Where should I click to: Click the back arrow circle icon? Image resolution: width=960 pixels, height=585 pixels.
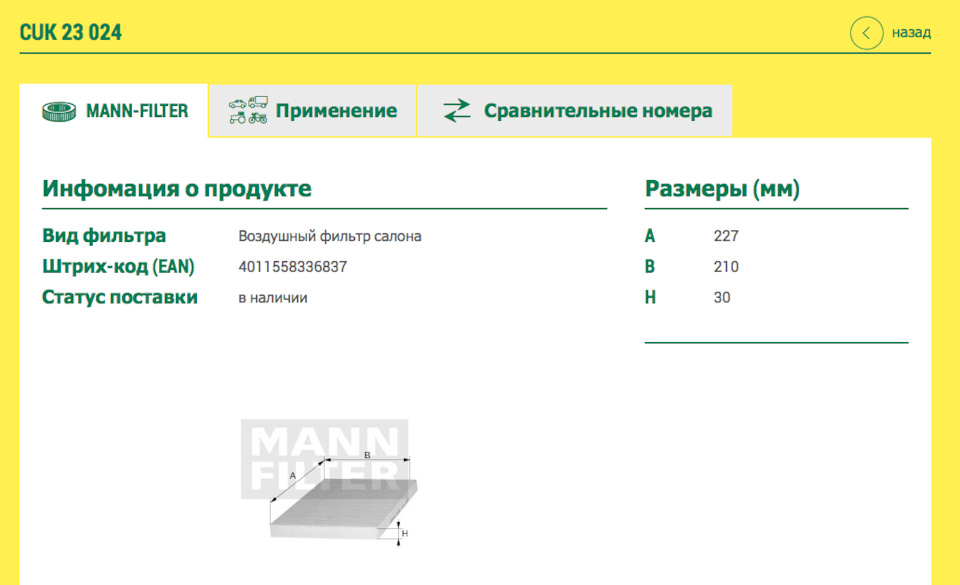point(866,33)
